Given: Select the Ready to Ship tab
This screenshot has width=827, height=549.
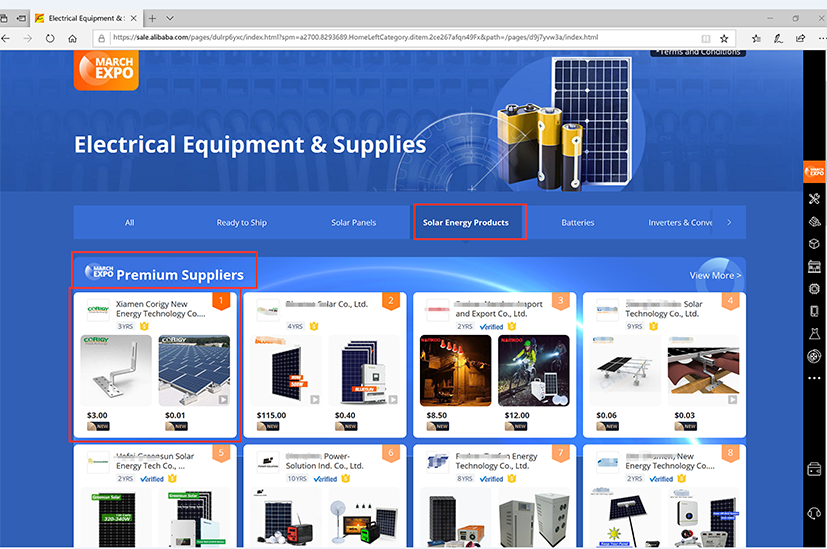Looking at the screenshot, I should 242,223.
